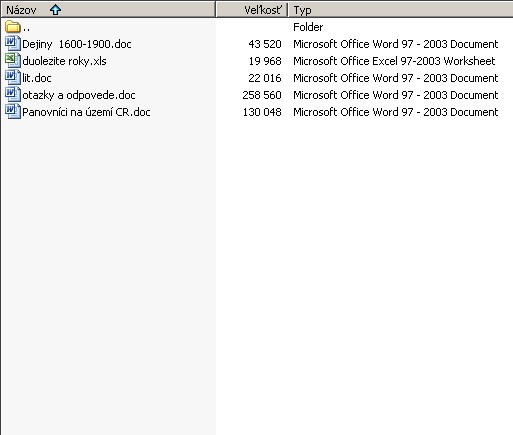Select the lit.doc Word icon
Viewport: 513px width, 435px height.
coord(13,78)
